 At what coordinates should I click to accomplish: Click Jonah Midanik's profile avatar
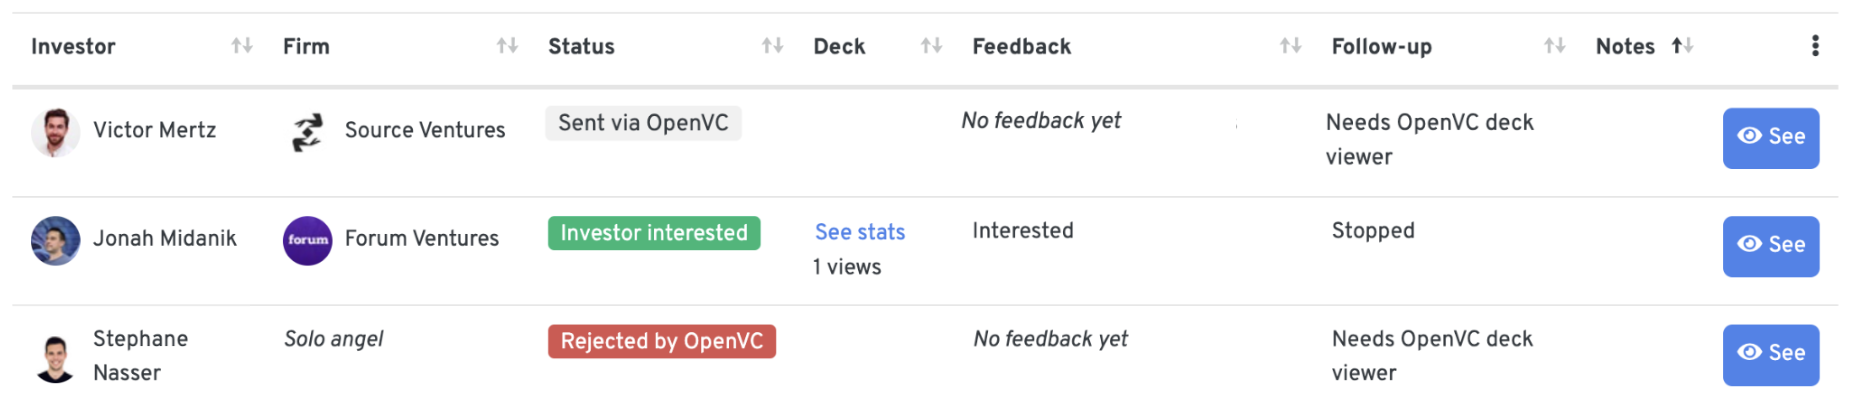click(56, 241)
